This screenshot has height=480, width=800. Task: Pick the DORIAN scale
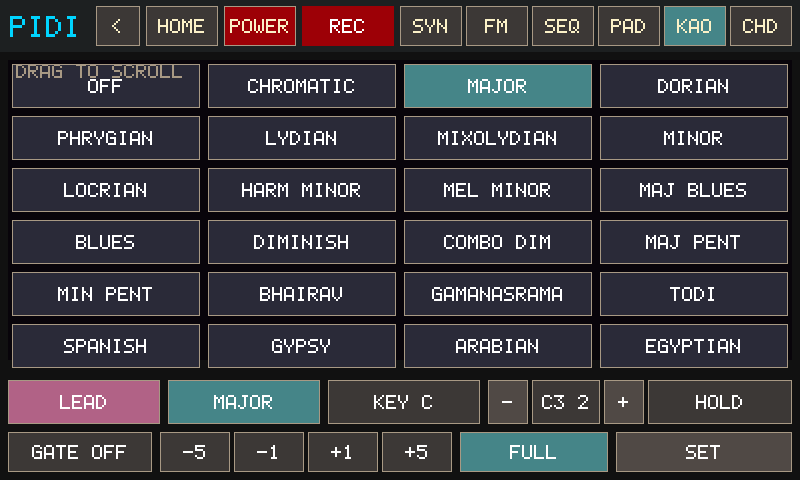[694, 86]
